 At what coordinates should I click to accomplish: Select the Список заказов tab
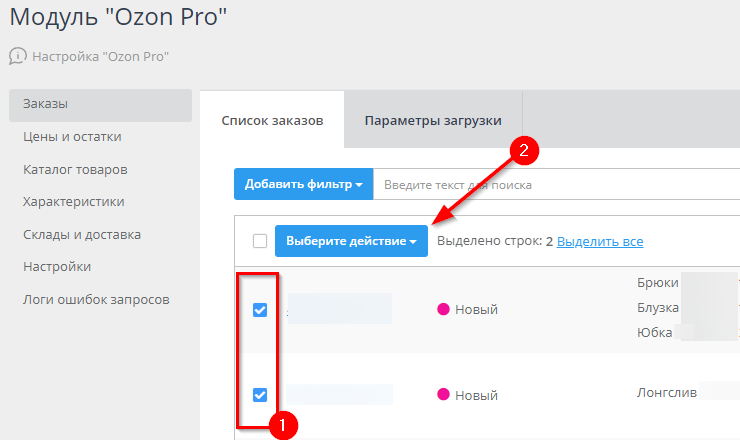point(272,121)
